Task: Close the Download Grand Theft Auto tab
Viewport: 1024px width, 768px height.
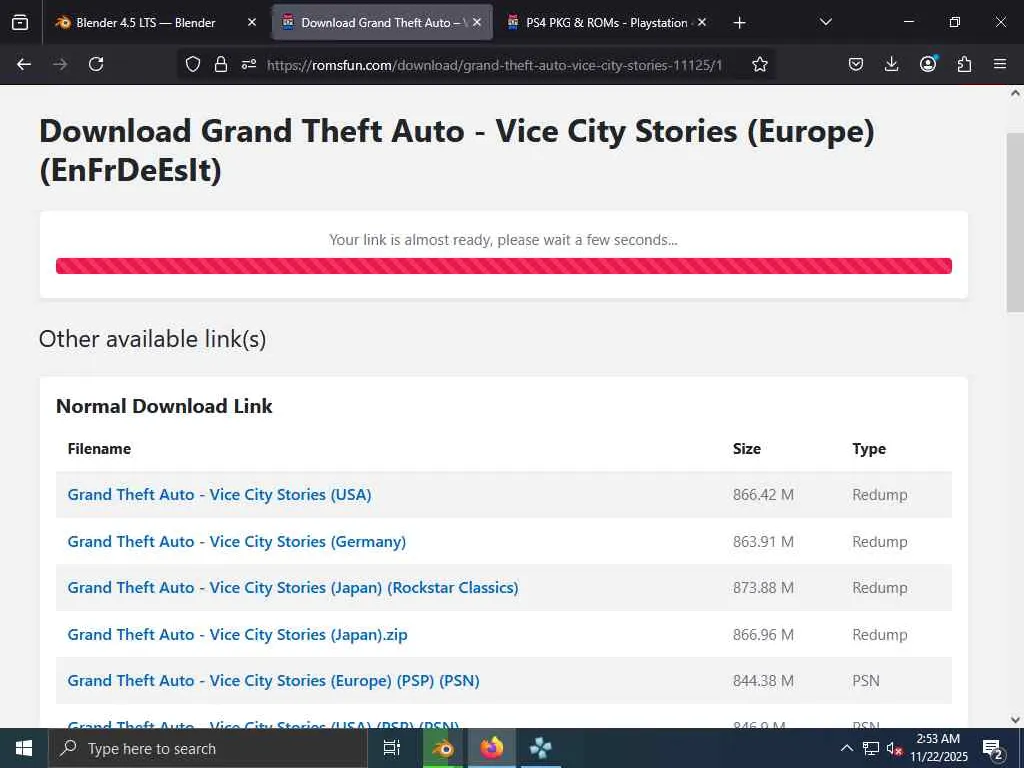Action: [x=477, y=22]
